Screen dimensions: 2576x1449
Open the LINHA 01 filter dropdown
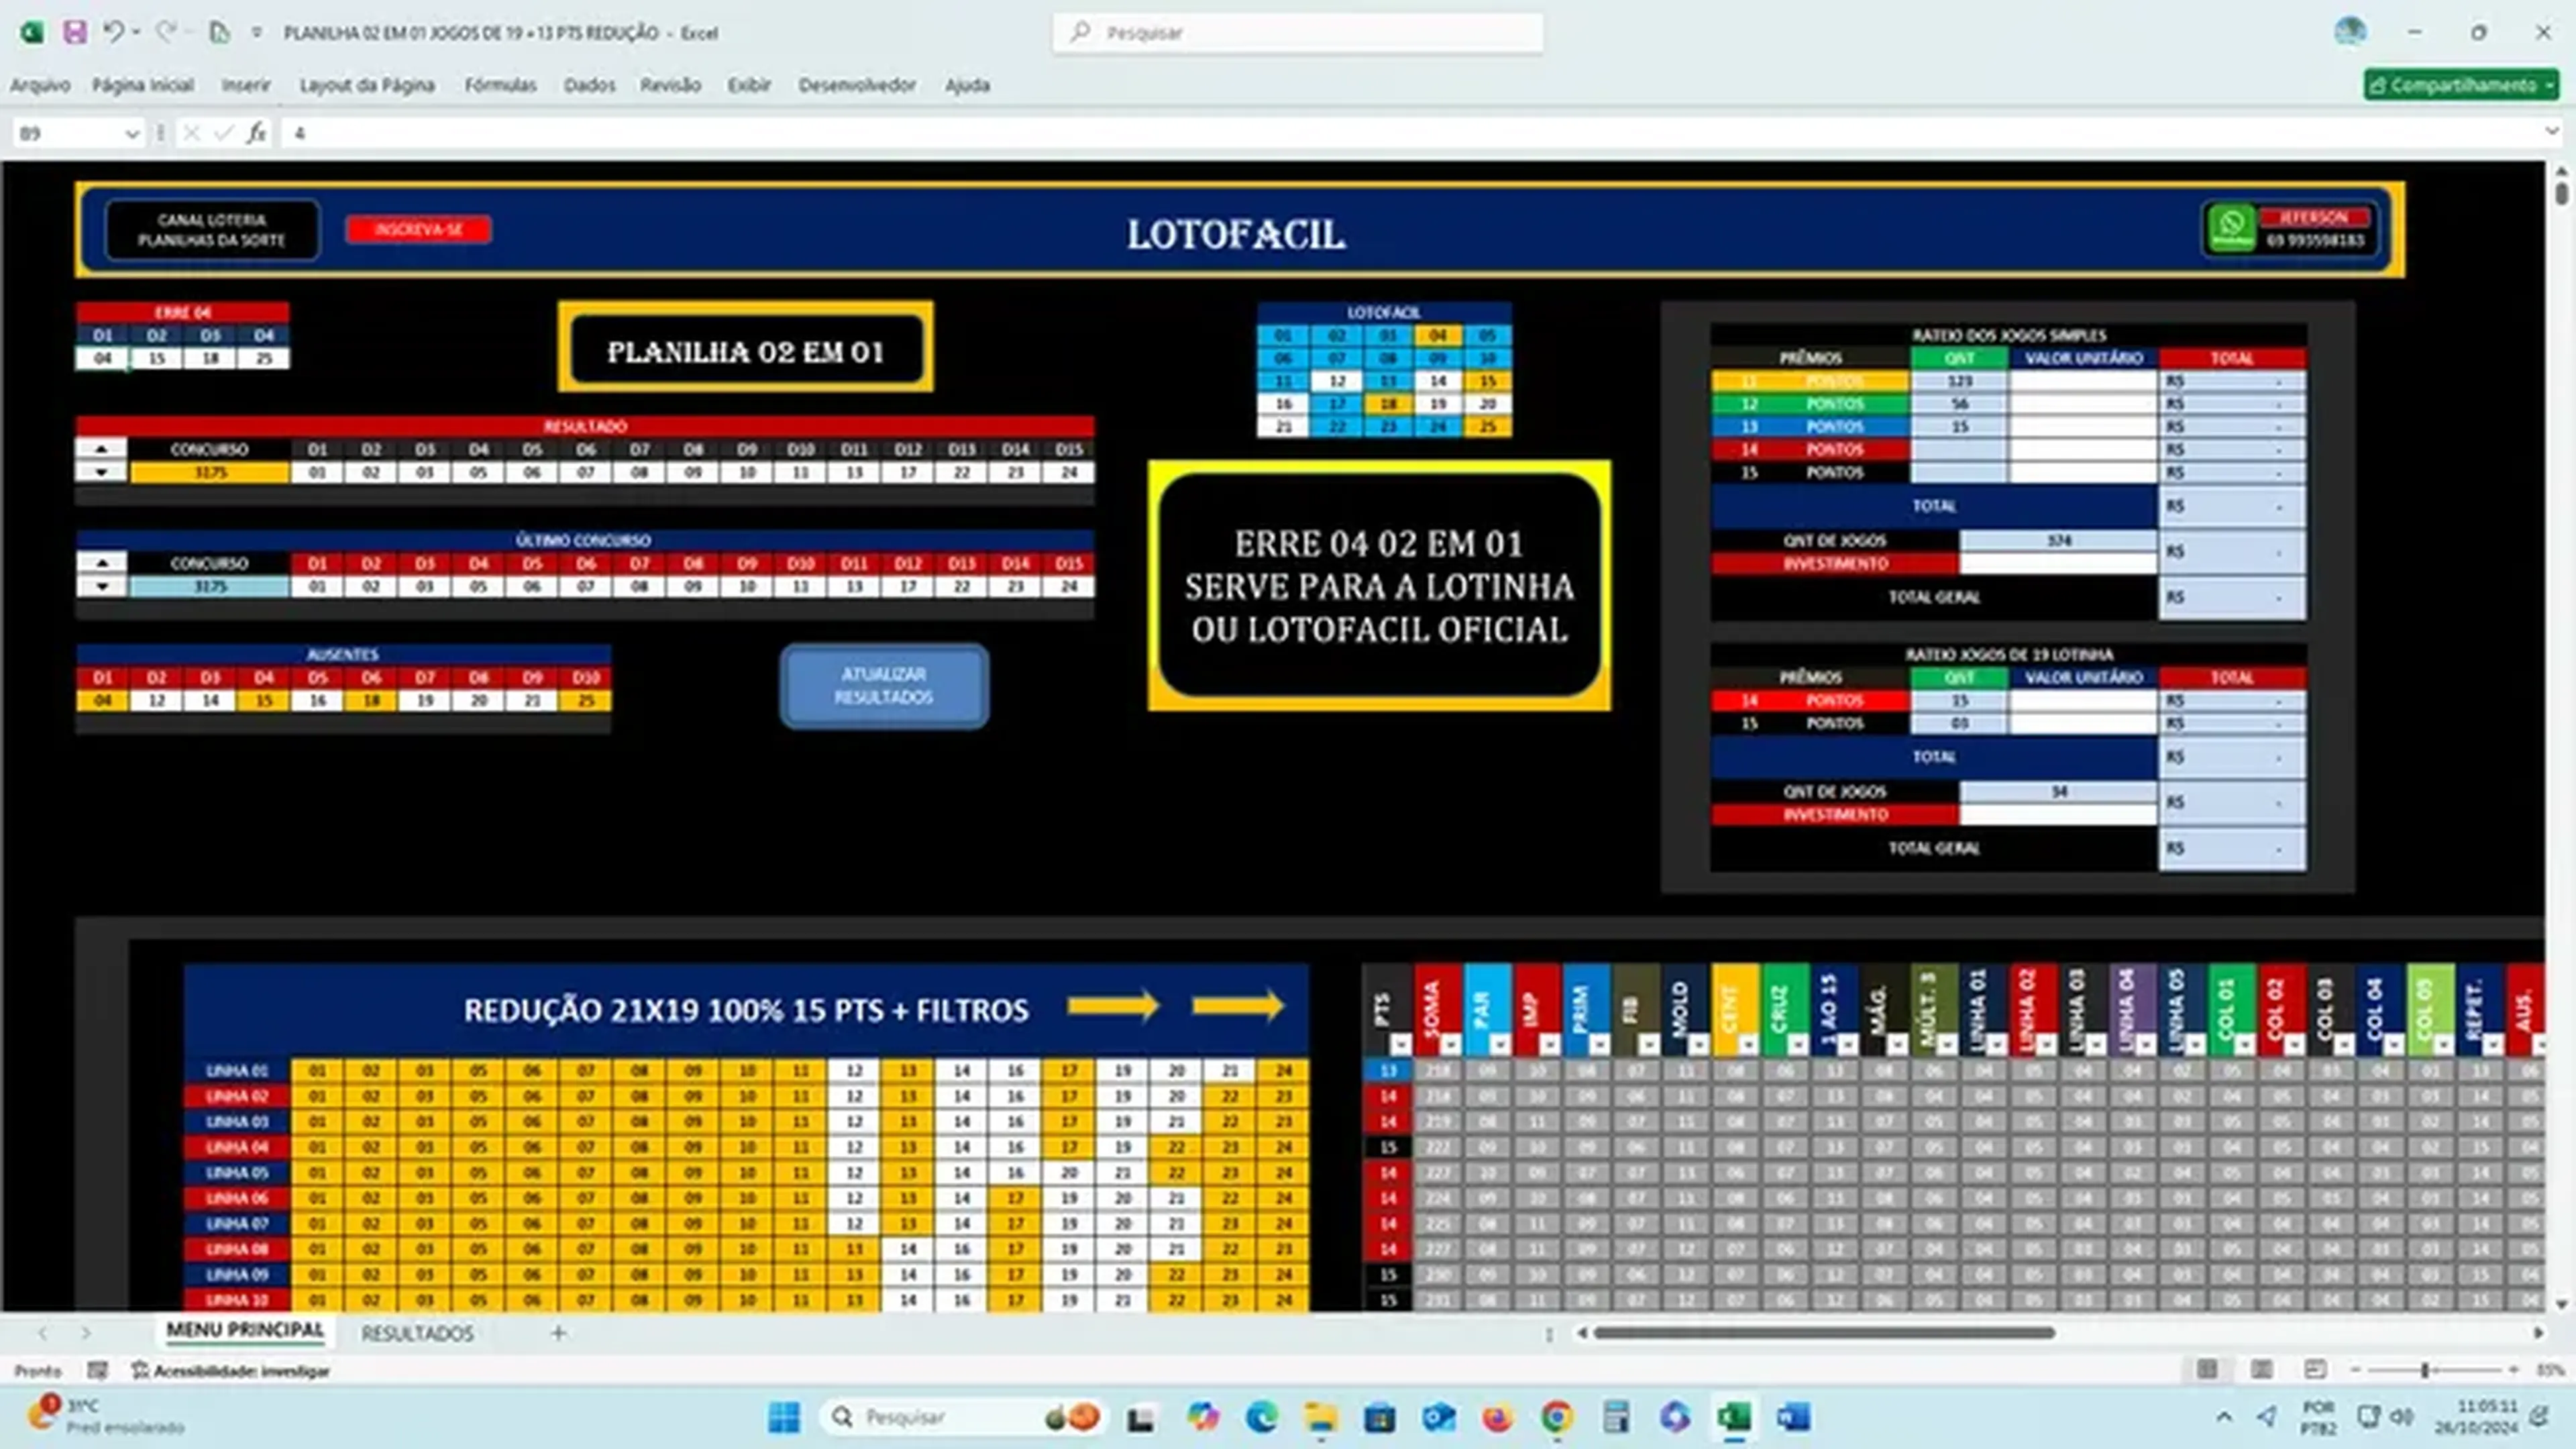point(1996,1045)
